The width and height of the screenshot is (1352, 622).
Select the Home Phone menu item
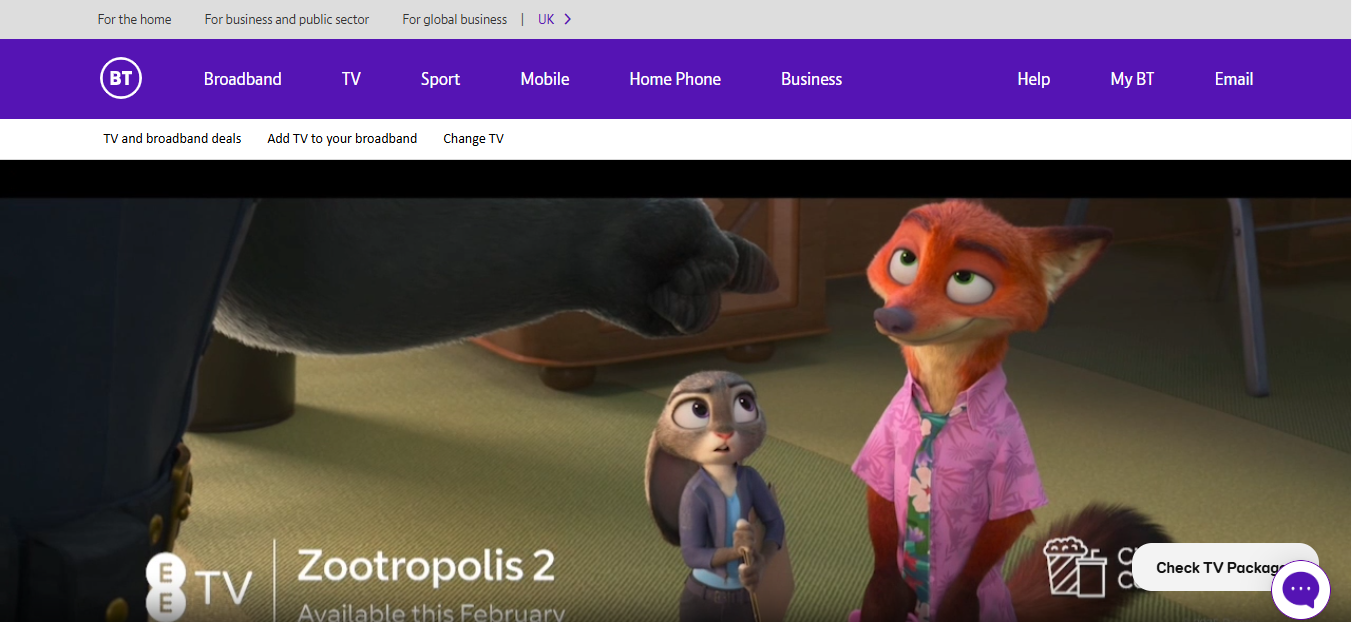[x=674, y=78]
